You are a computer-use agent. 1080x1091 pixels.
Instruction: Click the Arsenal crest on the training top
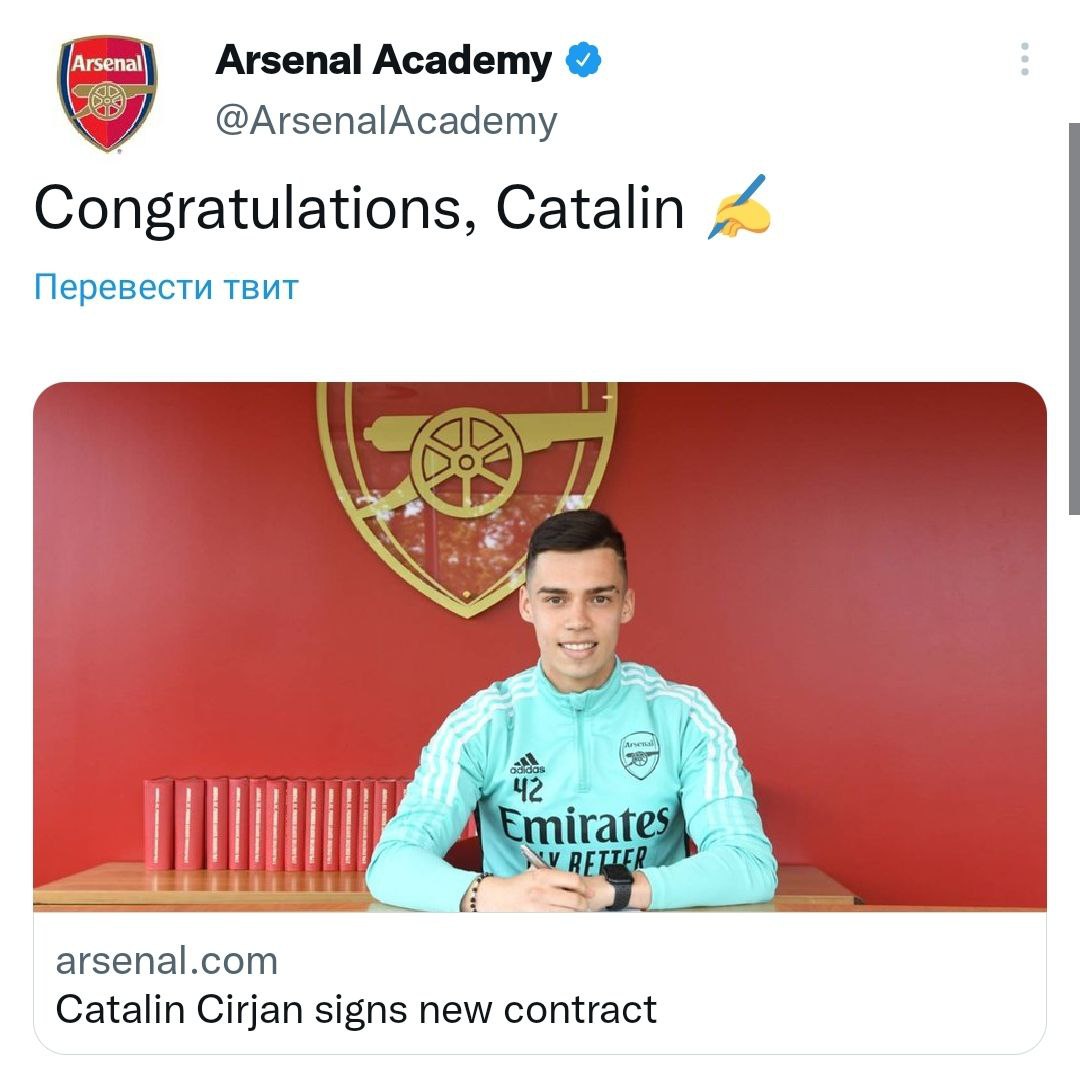click(x=638, y=755)
